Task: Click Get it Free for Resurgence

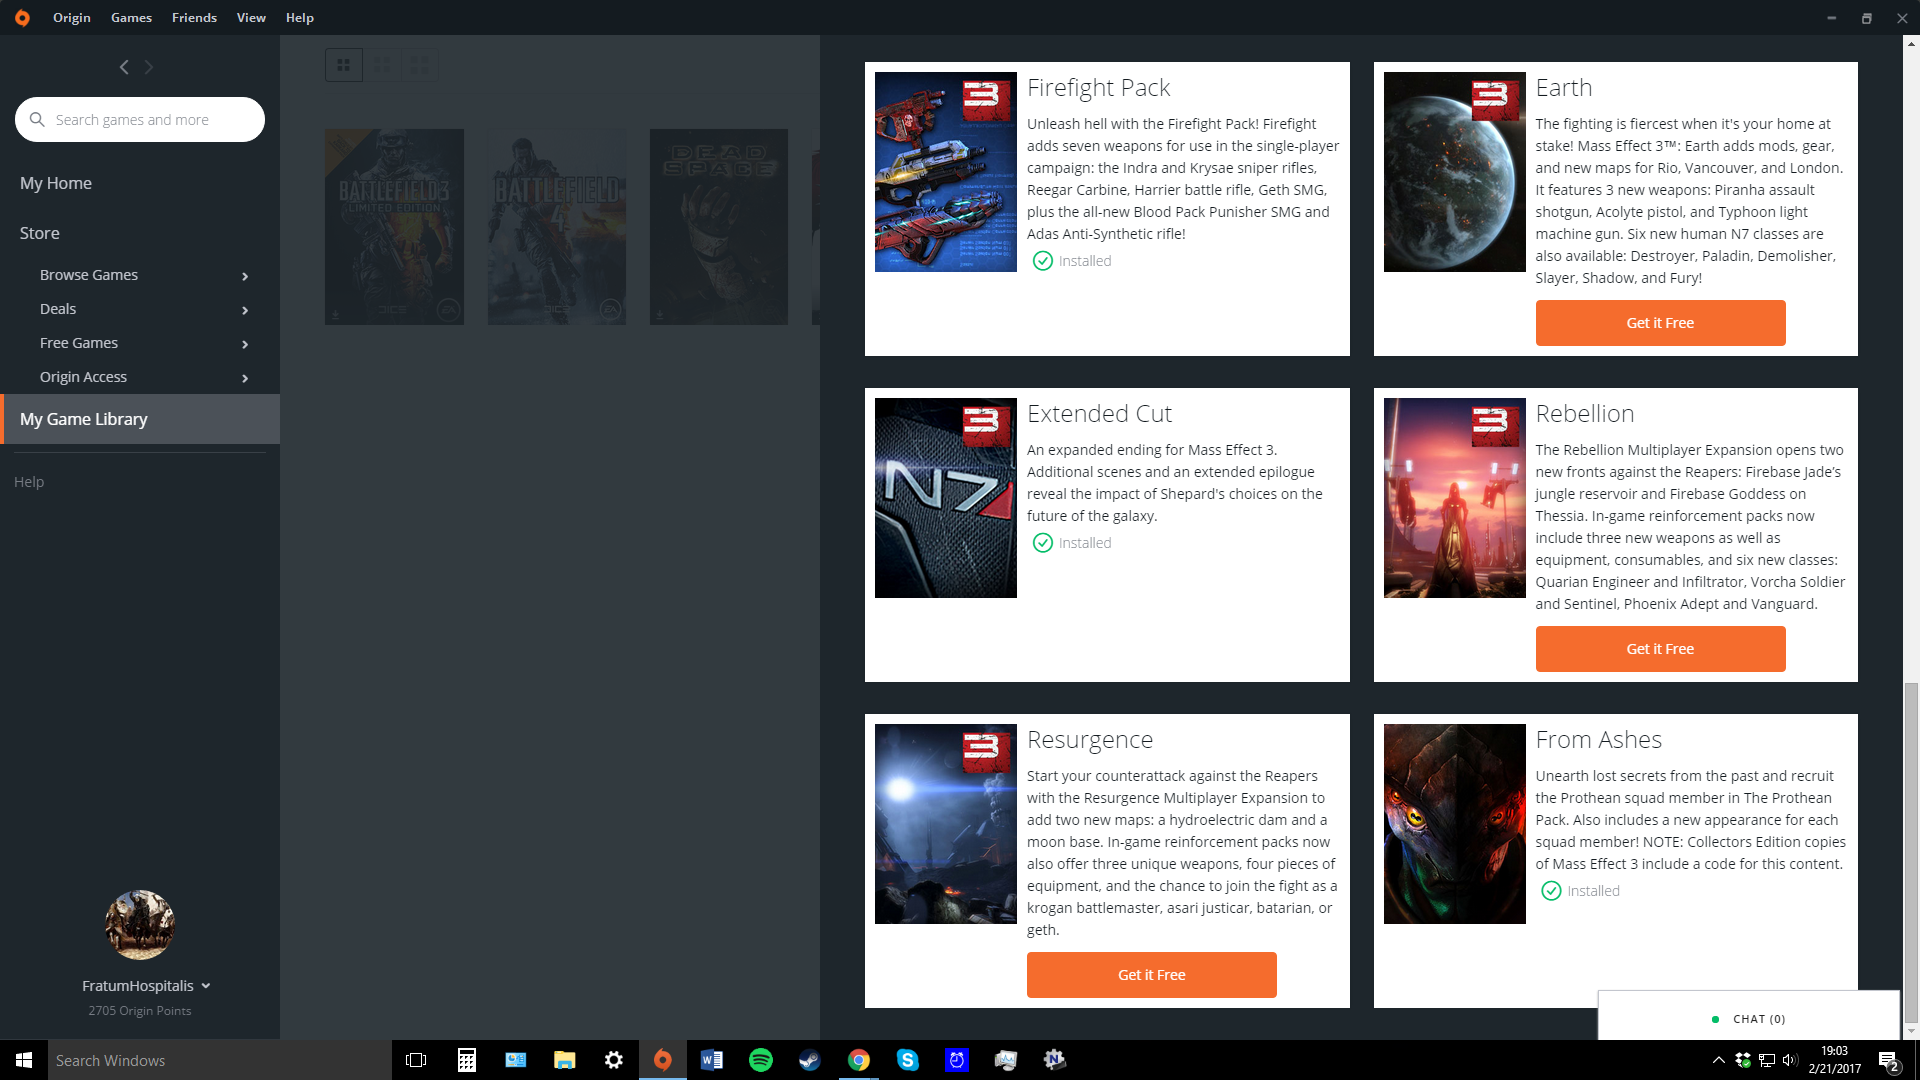Action: point(1151,975)
